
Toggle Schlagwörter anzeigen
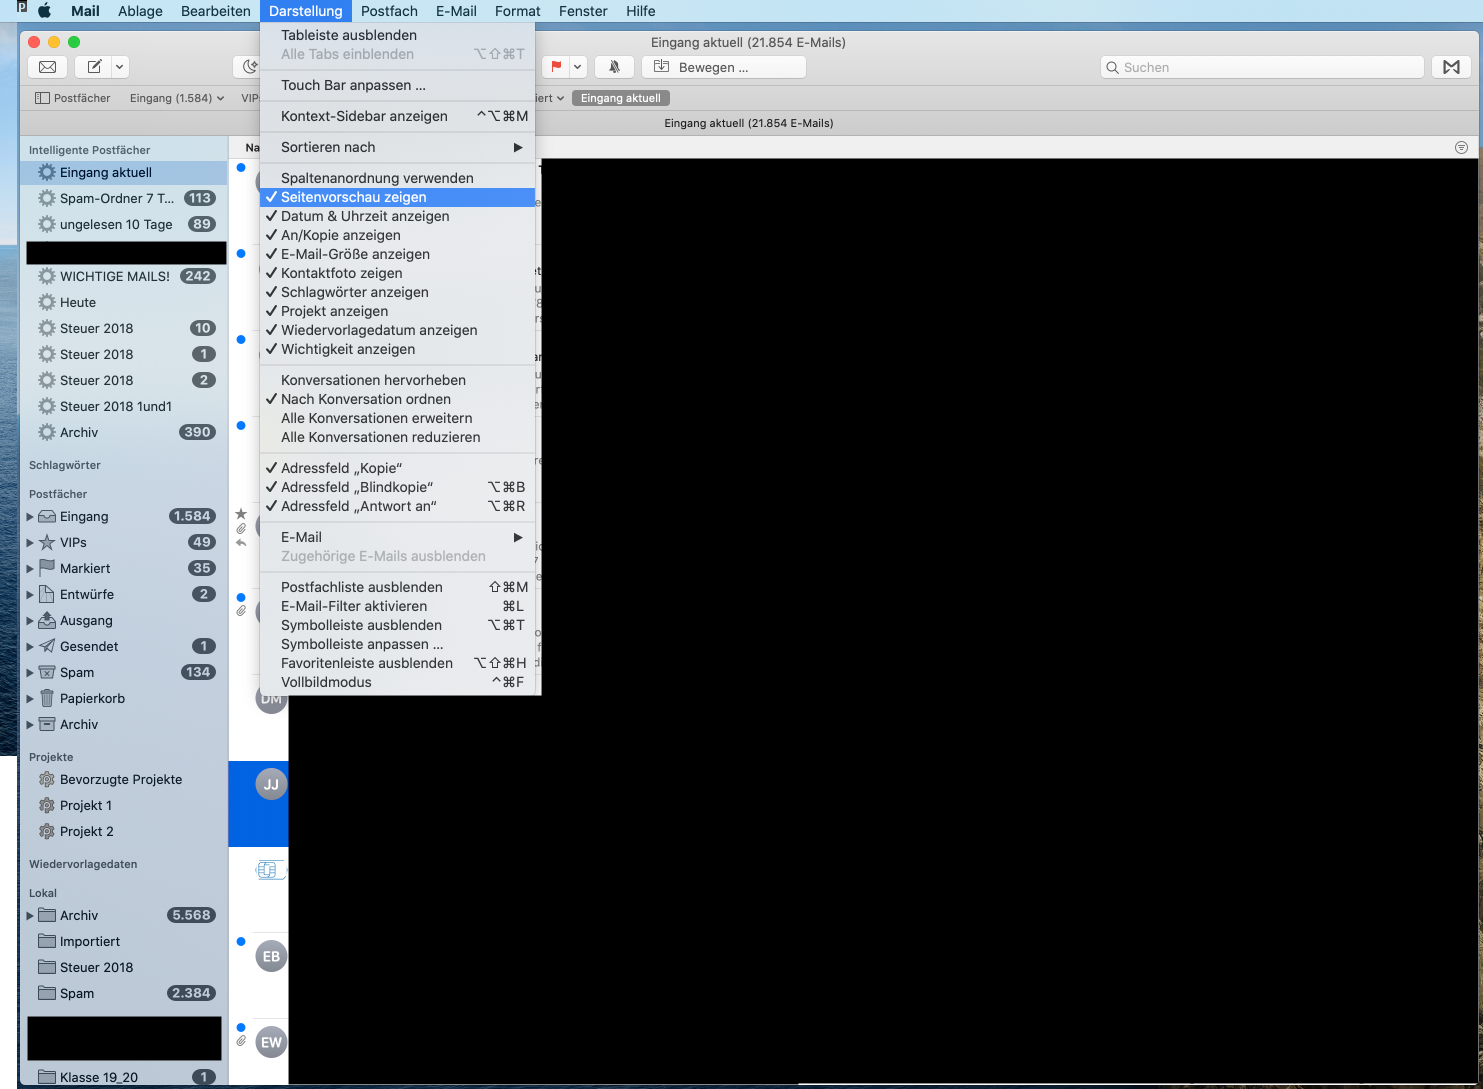point(398,292)
